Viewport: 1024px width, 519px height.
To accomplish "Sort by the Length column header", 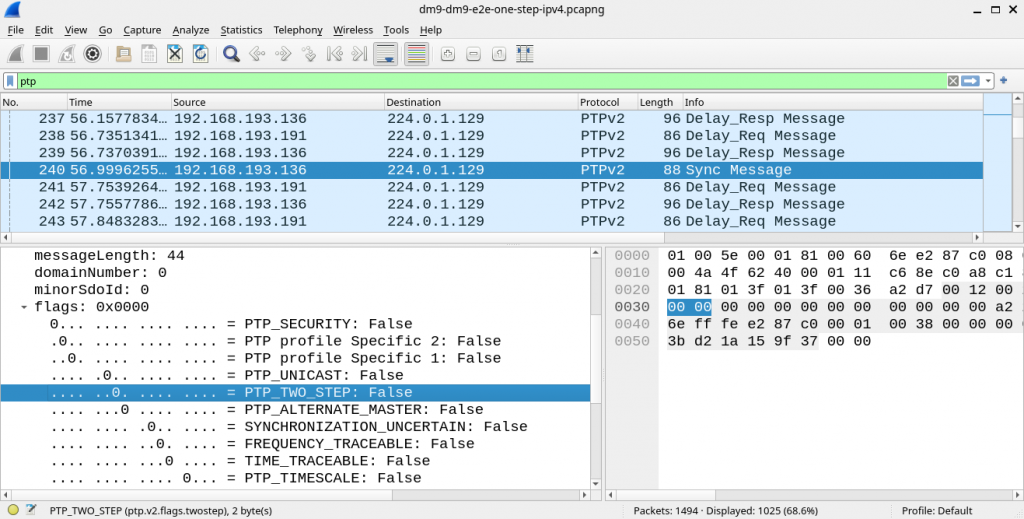I will click(x=660, y=102).
